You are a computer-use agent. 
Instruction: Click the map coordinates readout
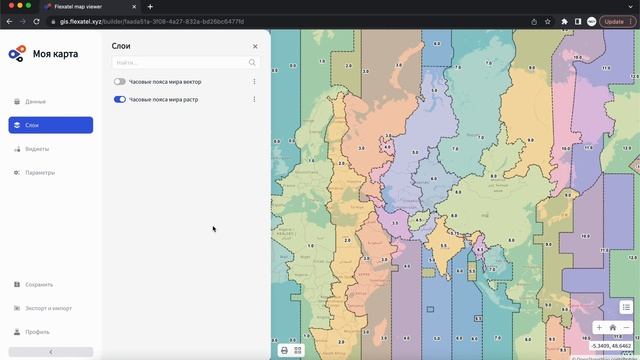pyautogui.click(x=611, y=346)
